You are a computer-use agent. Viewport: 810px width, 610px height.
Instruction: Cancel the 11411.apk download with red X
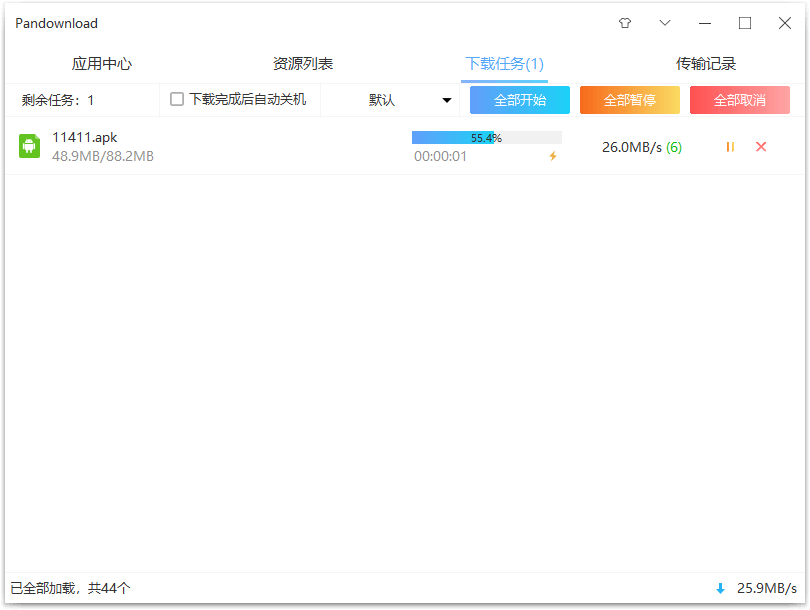click(761, 147)
